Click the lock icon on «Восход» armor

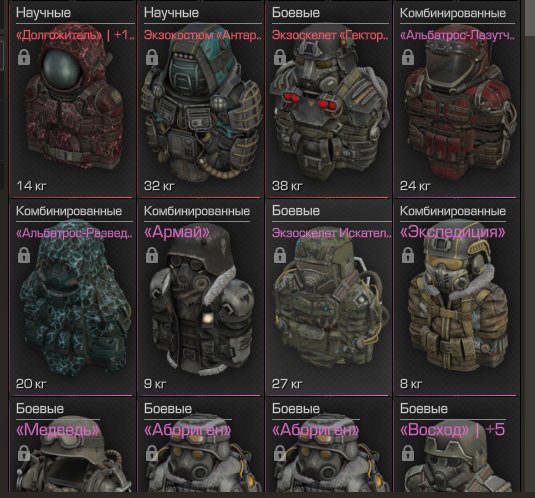[x=408, y=453]
